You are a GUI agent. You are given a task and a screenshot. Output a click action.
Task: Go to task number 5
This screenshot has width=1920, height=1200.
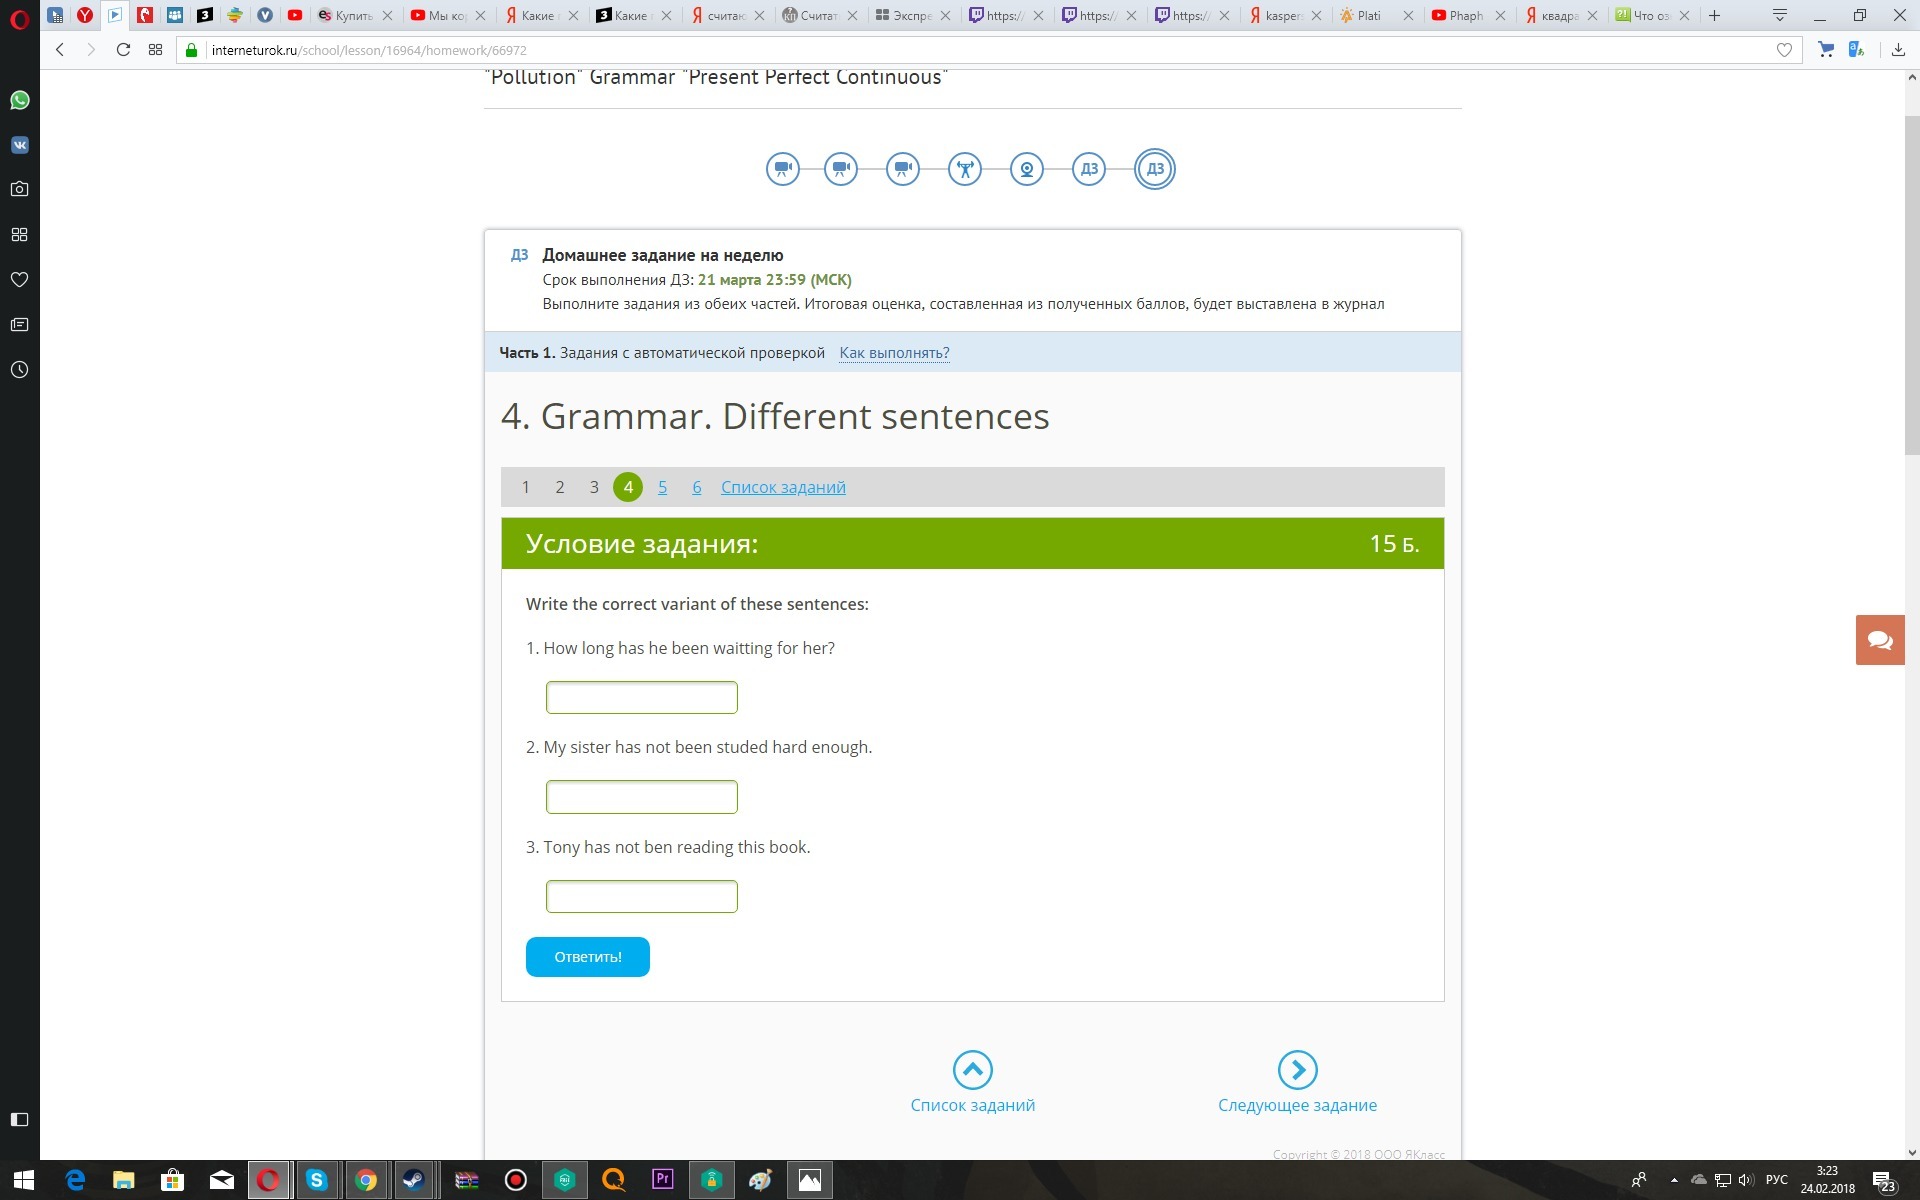662,487
